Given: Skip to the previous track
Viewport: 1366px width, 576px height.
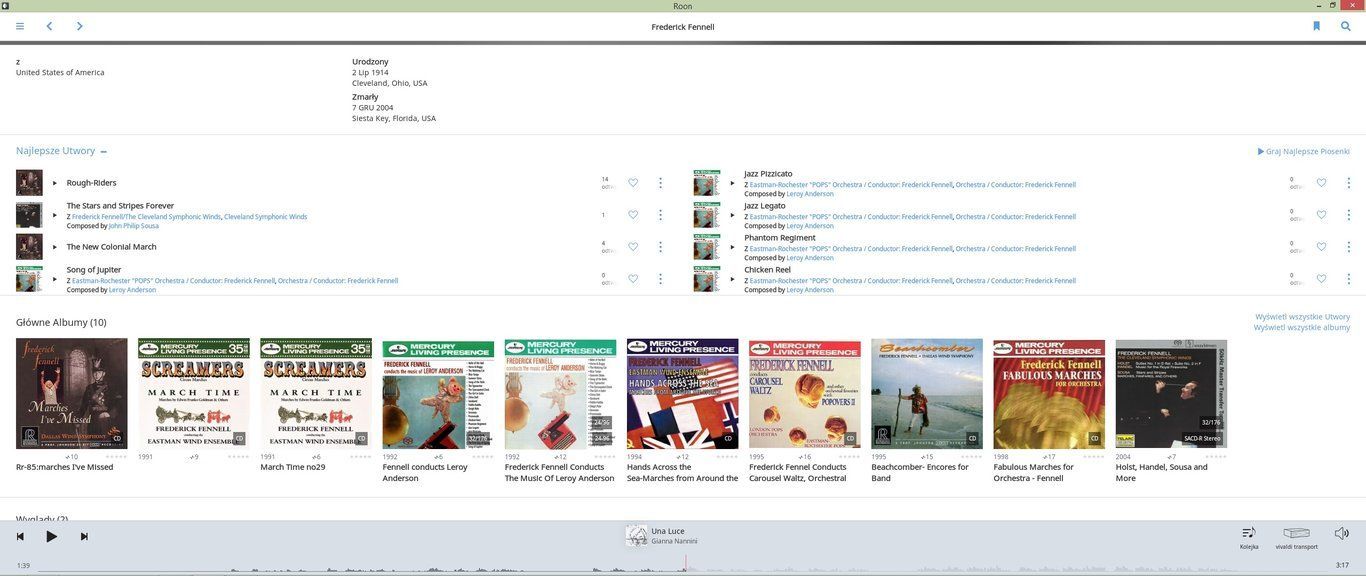Looking at the screenshot, I should [x=20, y=537].
